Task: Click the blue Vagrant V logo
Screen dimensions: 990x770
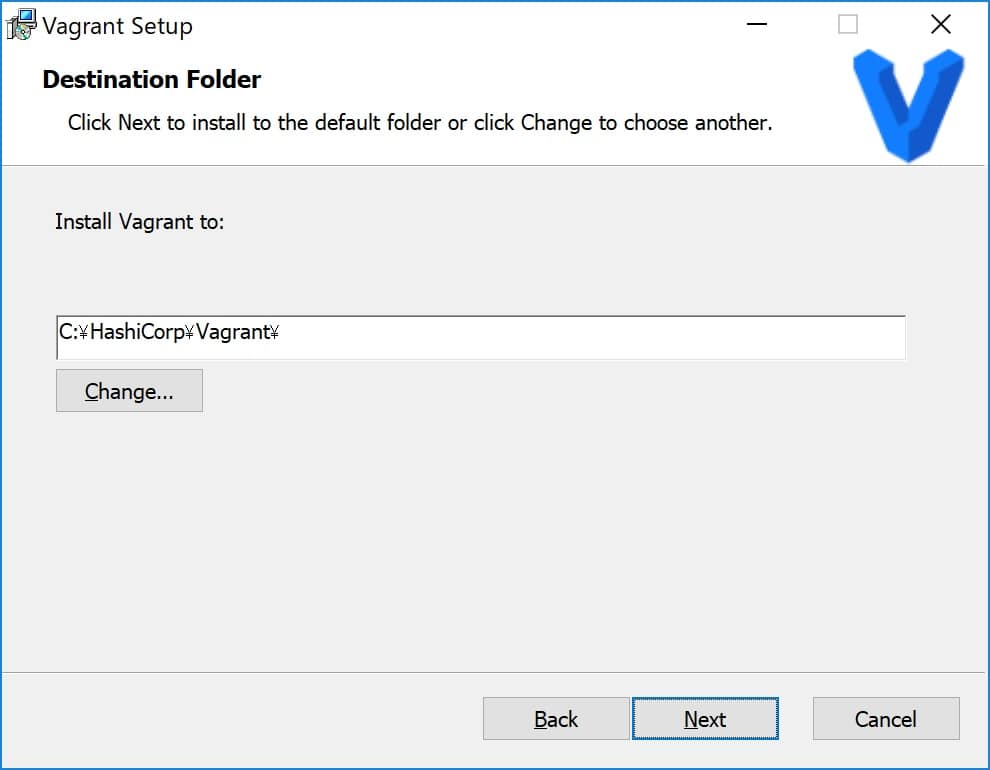Action: pos(908,105)
